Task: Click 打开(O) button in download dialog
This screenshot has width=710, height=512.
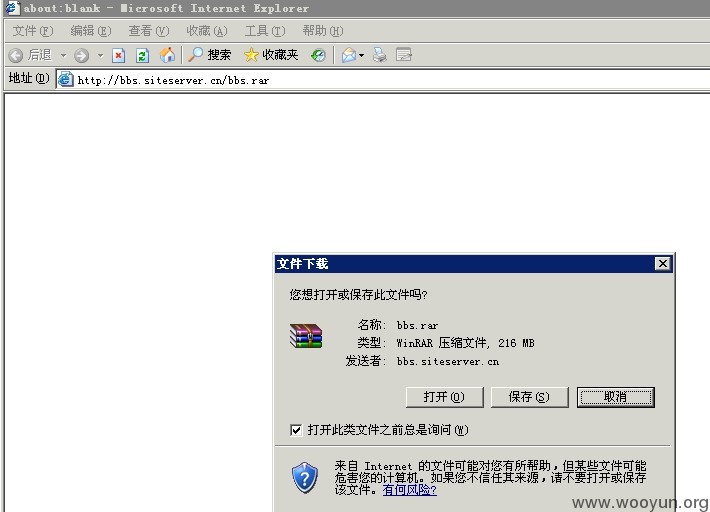Action: [x=444, y=397]
